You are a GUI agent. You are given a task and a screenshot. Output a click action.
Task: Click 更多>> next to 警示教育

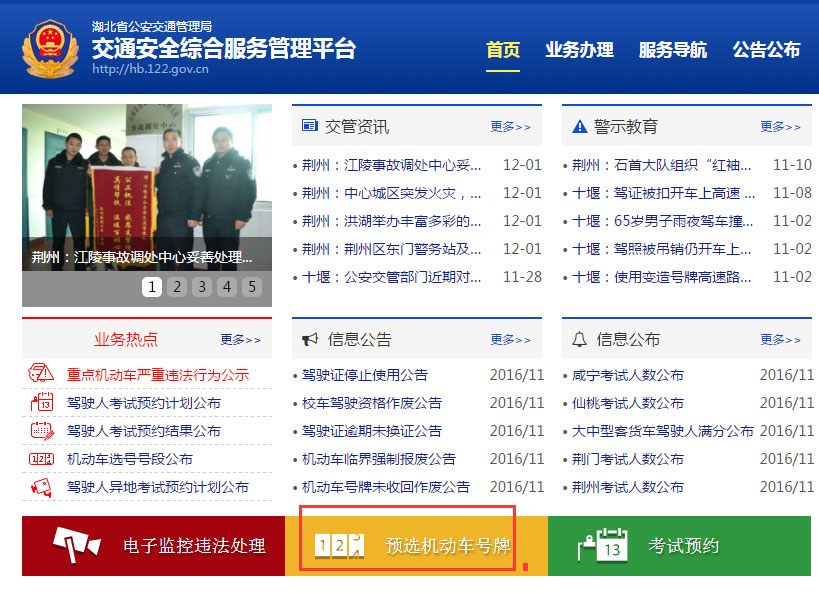coord(779,125)
